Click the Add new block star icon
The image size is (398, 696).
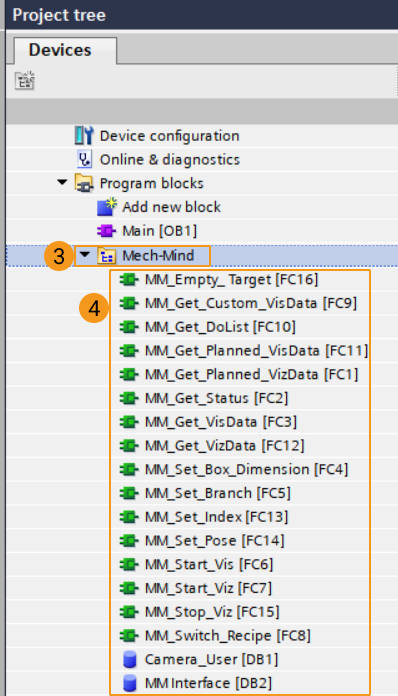pyautogui.click(x=107, y=207)
